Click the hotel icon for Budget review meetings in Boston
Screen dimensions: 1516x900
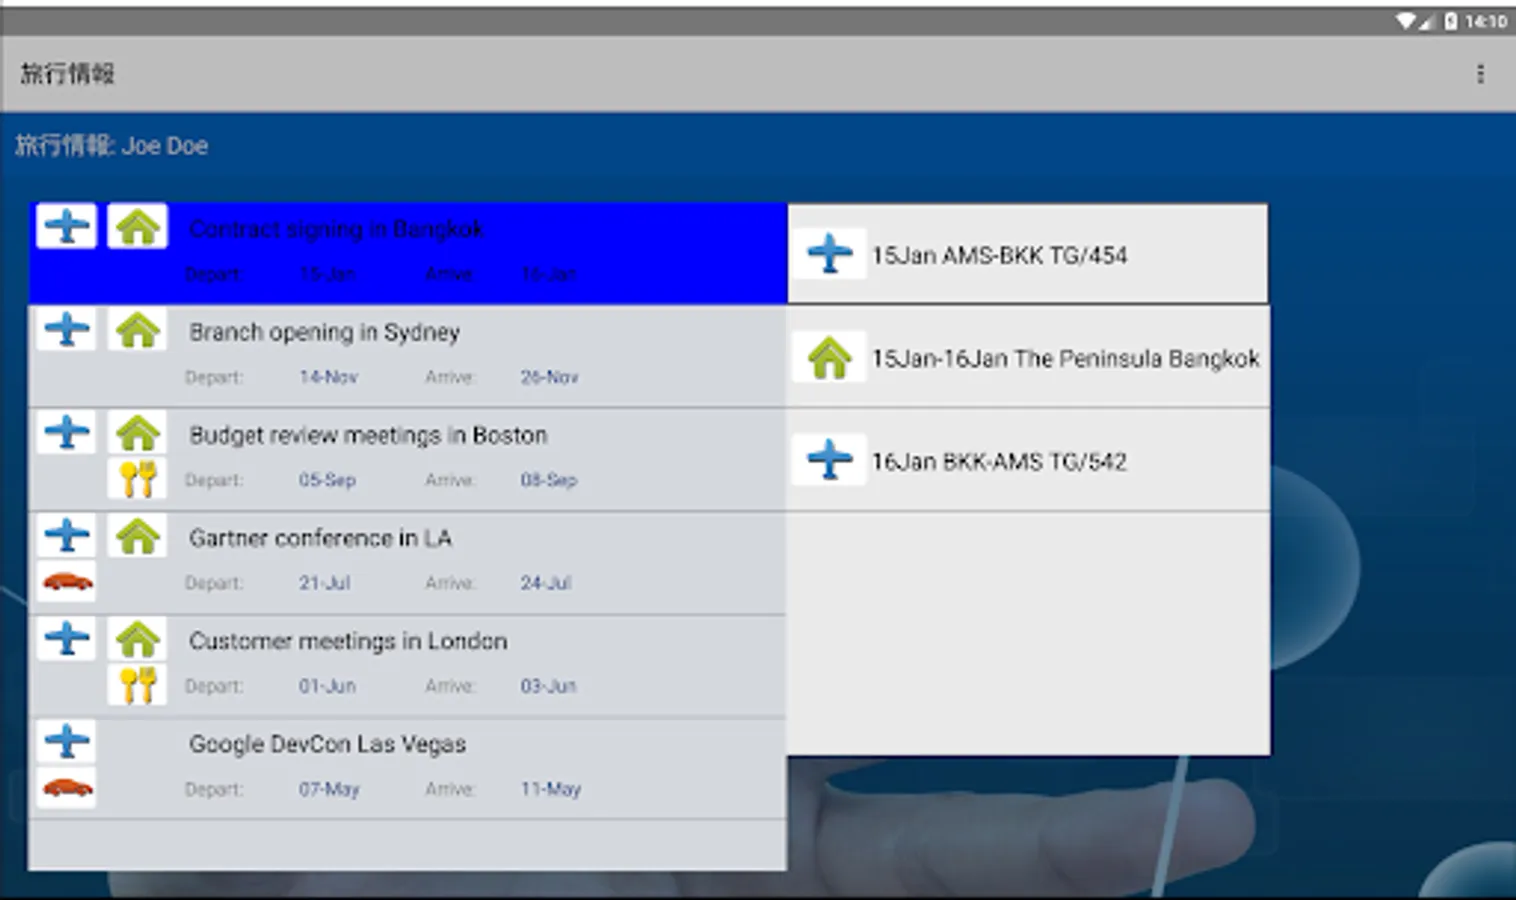coord(137,432)
